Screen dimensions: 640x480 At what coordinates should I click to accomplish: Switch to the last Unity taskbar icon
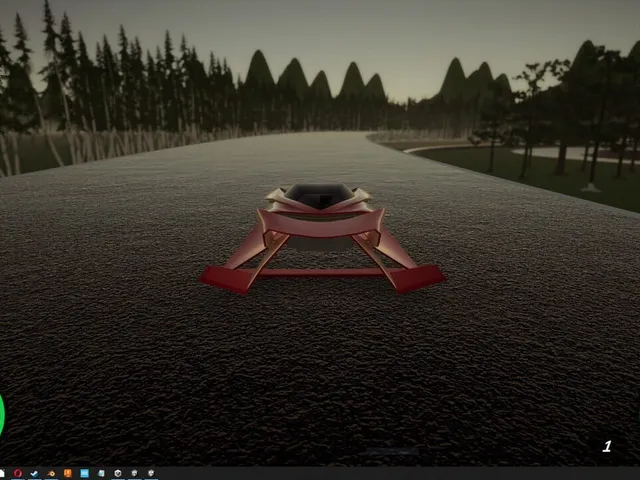[151, 473]
